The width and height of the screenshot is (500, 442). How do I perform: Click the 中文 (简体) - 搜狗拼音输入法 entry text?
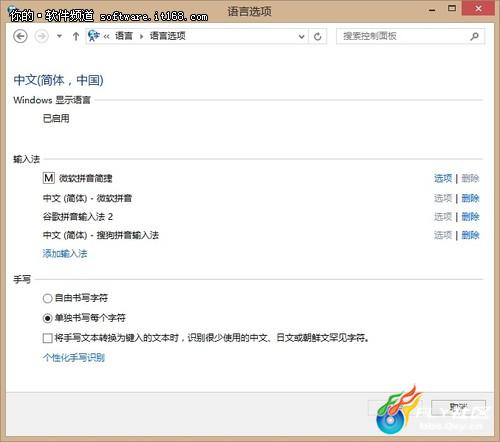click(101, 235)
